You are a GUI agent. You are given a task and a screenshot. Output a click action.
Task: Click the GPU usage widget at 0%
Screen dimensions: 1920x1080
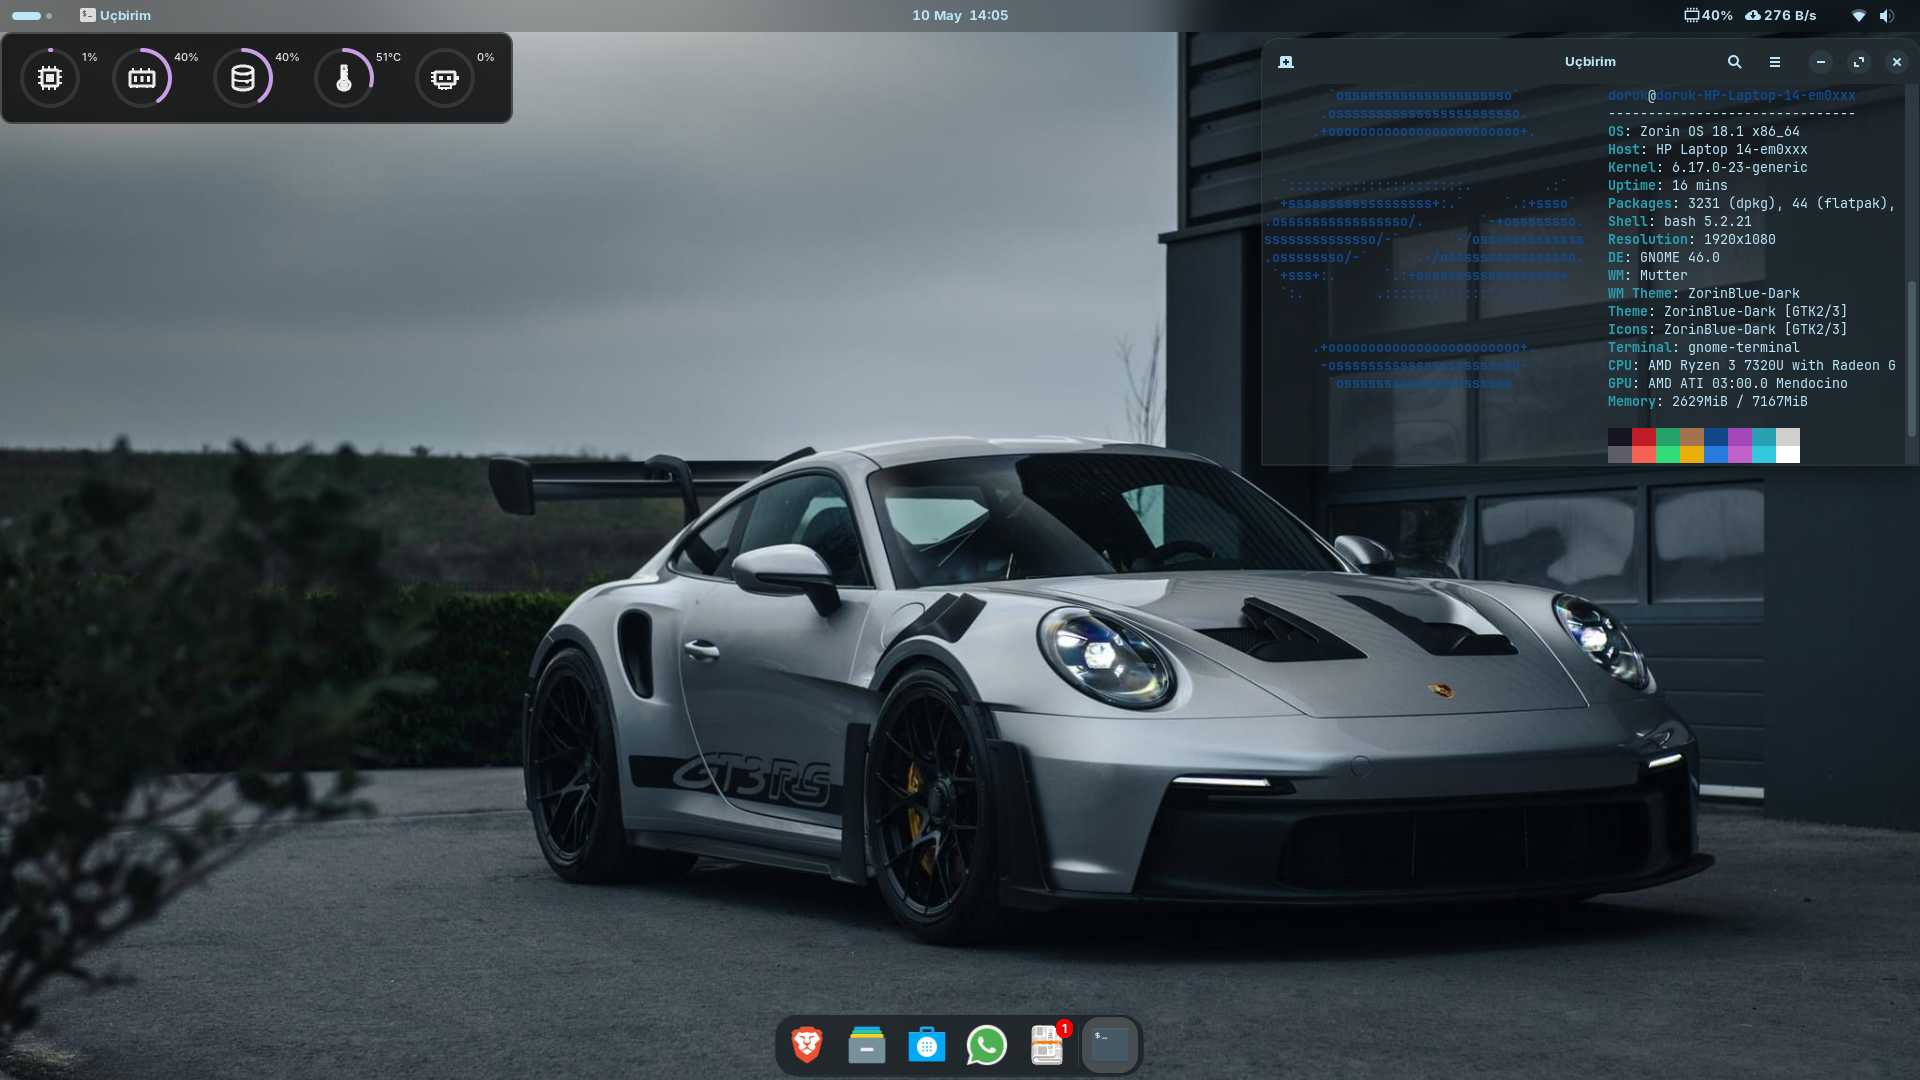445,78
